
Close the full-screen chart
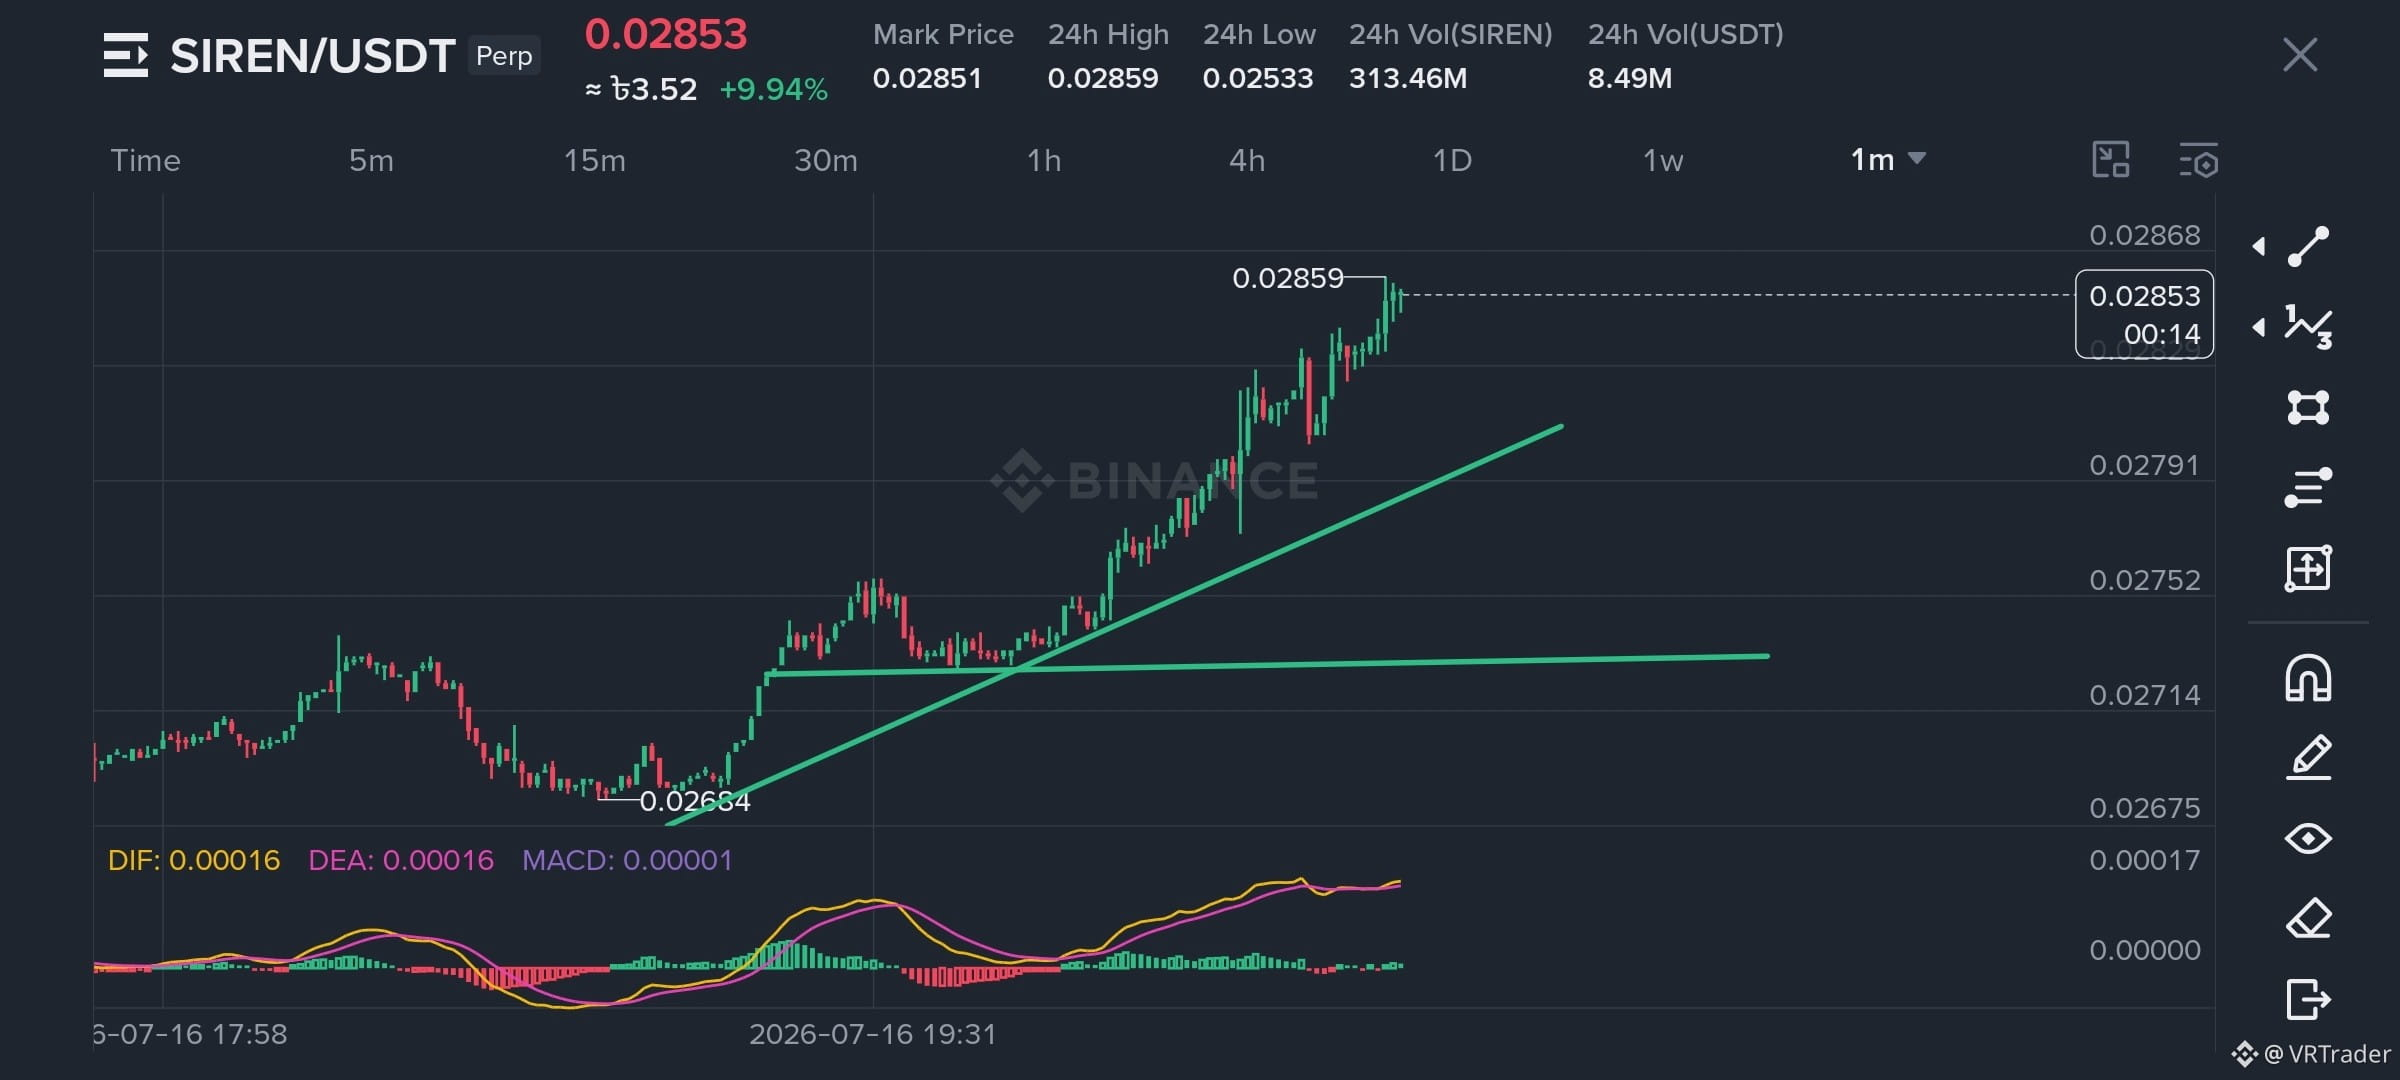point(2300,55)
